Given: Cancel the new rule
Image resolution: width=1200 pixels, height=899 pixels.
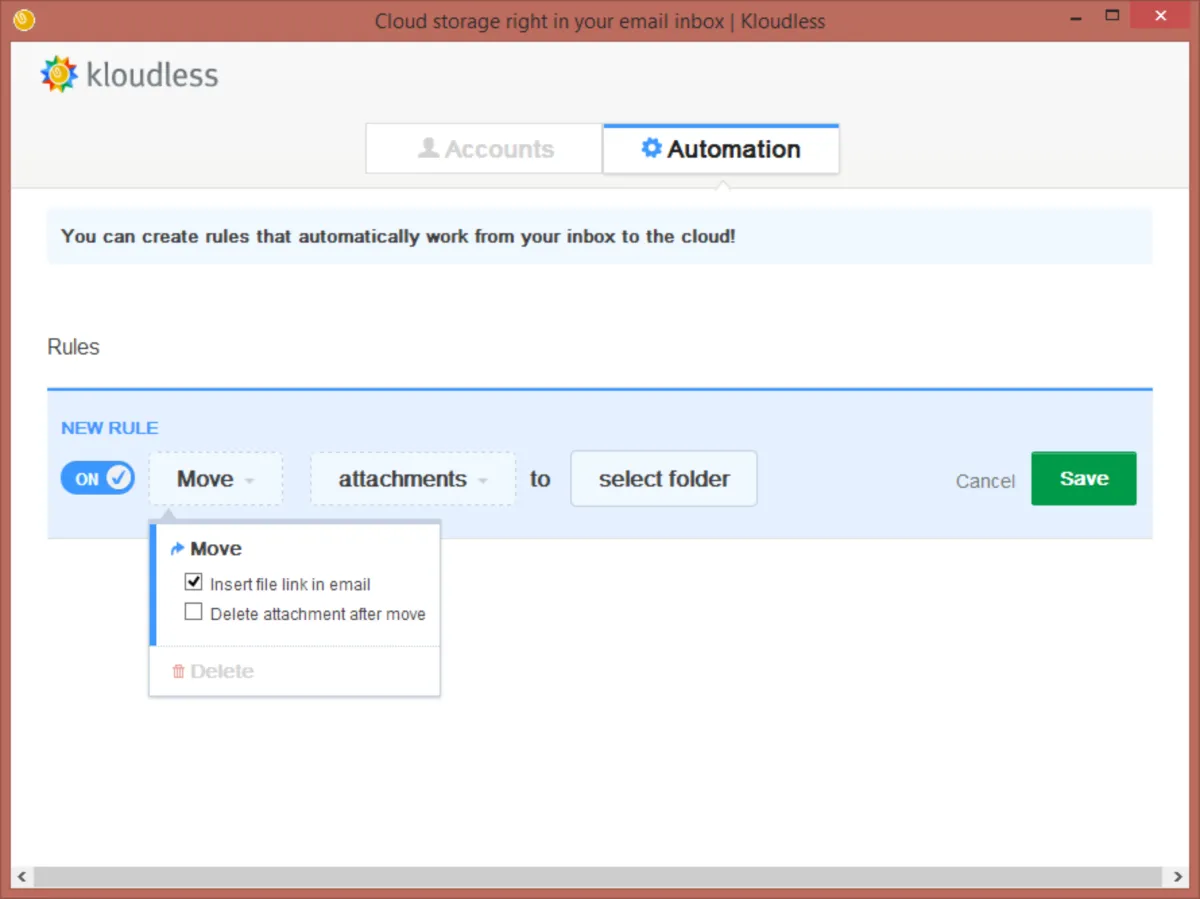Looking at the screenshot, I should tap(985, 481).
